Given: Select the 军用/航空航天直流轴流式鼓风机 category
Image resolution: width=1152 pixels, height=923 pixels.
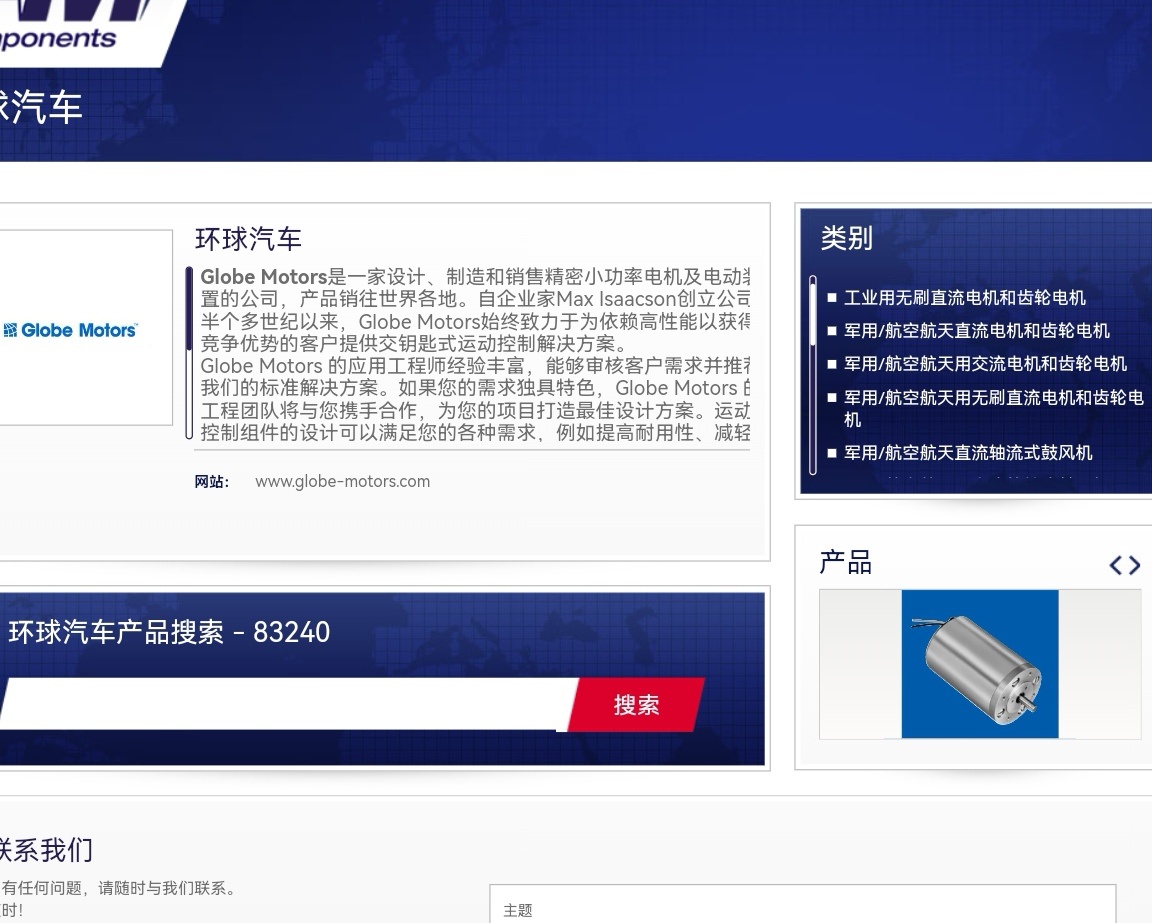Looking at the screenshot, I should 966,453.
